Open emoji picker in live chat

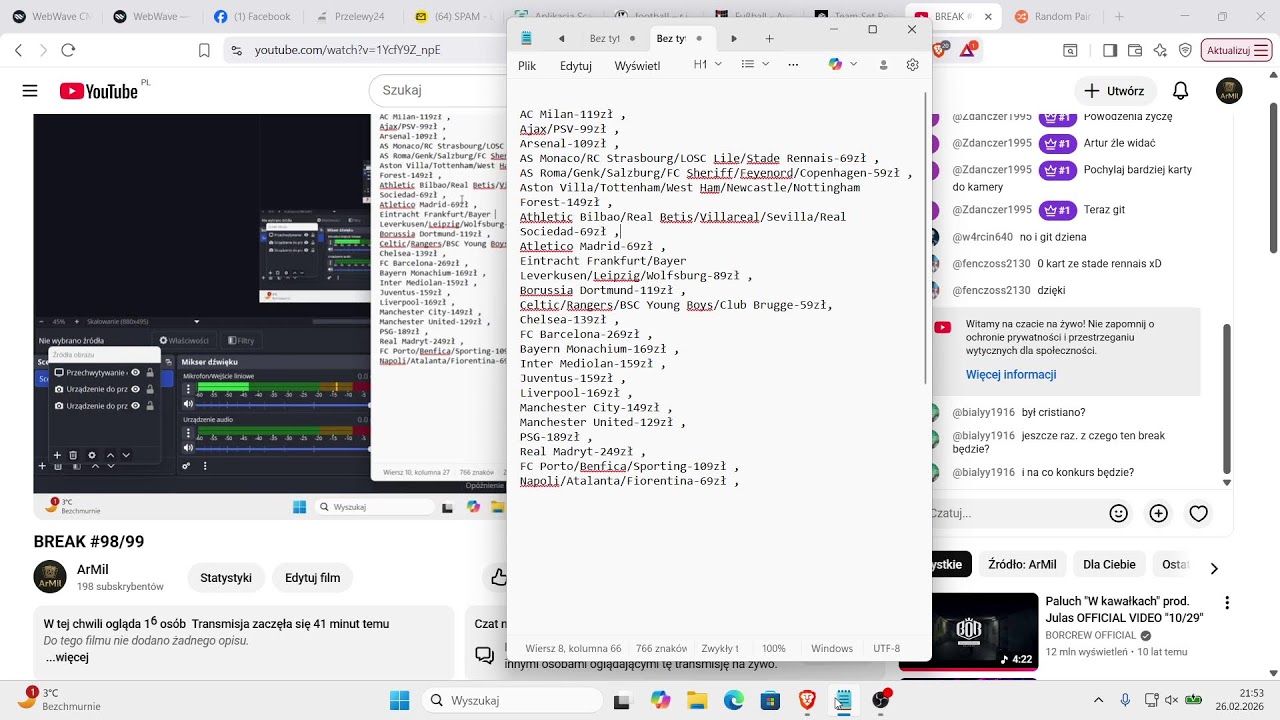(1119, 513)
